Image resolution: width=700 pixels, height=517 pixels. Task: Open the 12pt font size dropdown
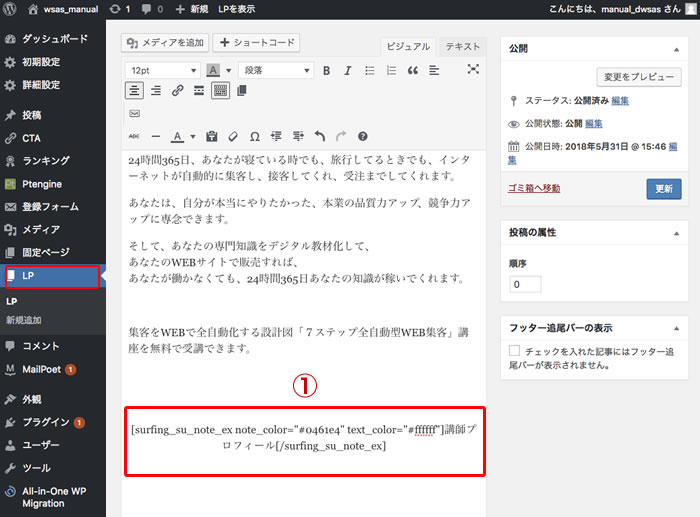[162, 70]
